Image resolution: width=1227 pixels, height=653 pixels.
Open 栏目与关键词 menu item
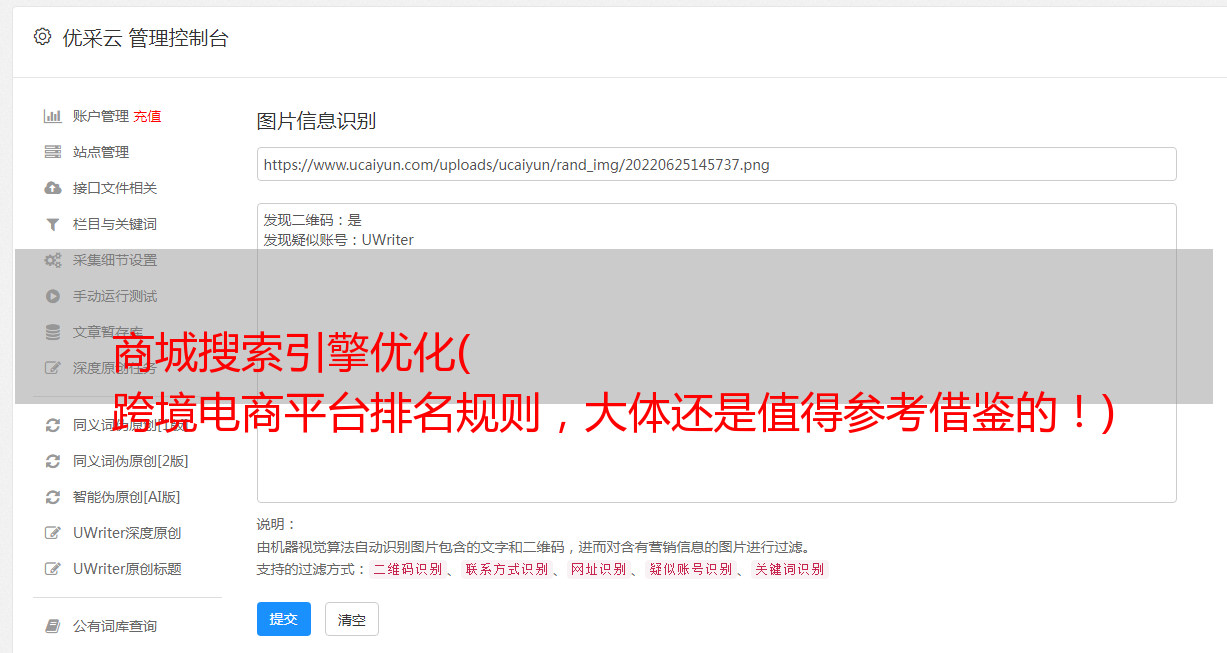tap(115, 224)
